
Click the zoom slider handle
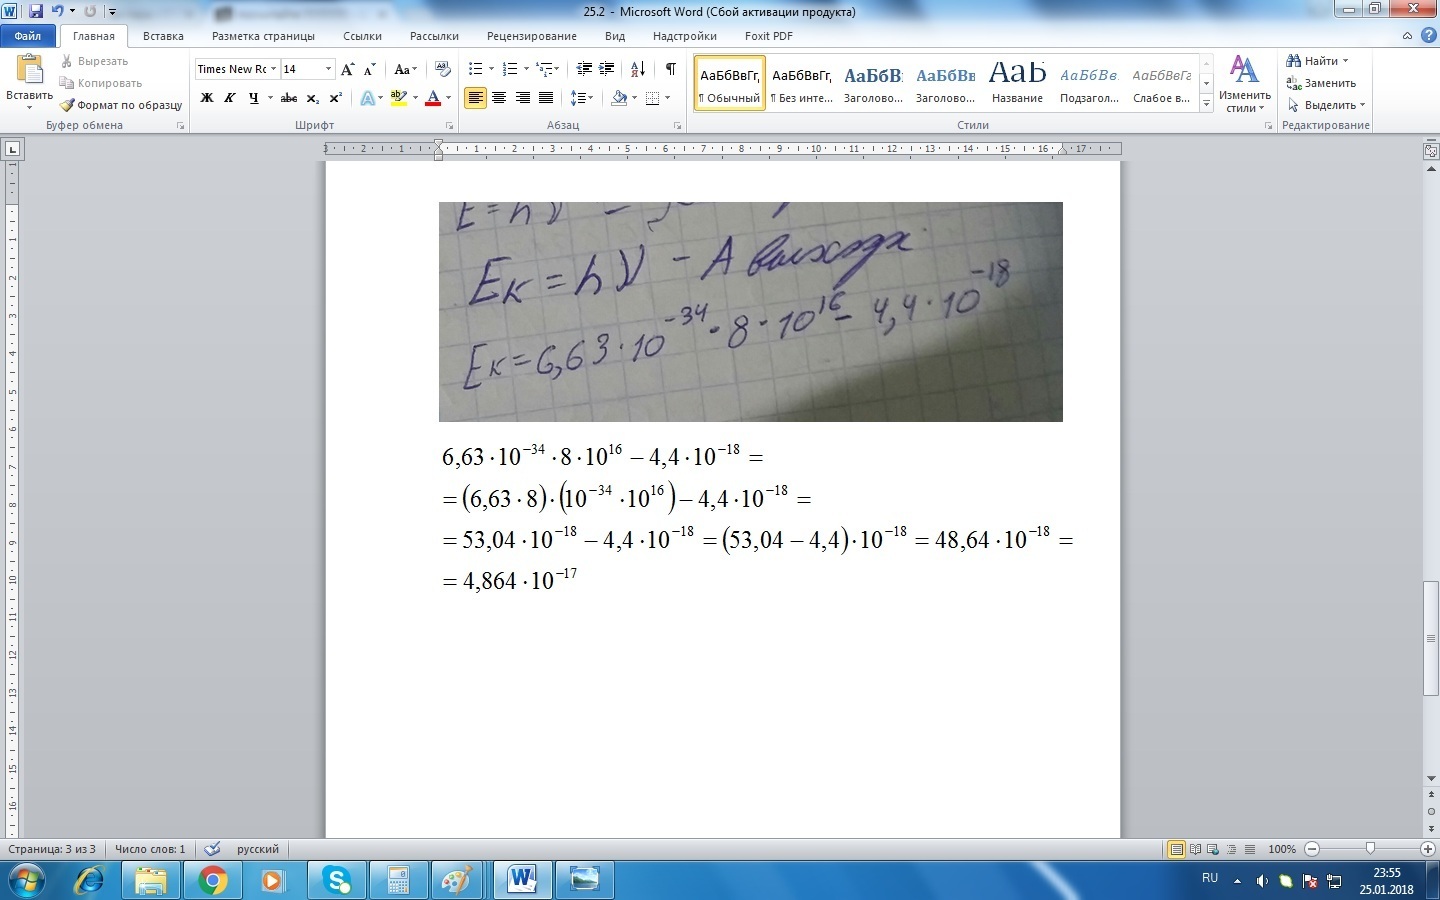pos(1370,849)
